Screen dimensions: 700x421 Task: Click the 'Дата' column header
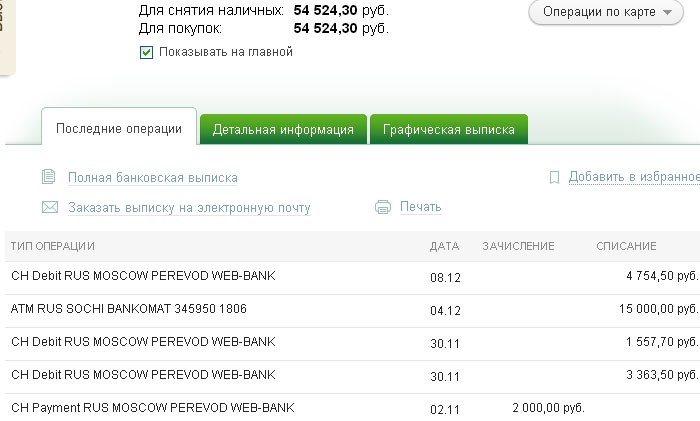coord(444,246)
